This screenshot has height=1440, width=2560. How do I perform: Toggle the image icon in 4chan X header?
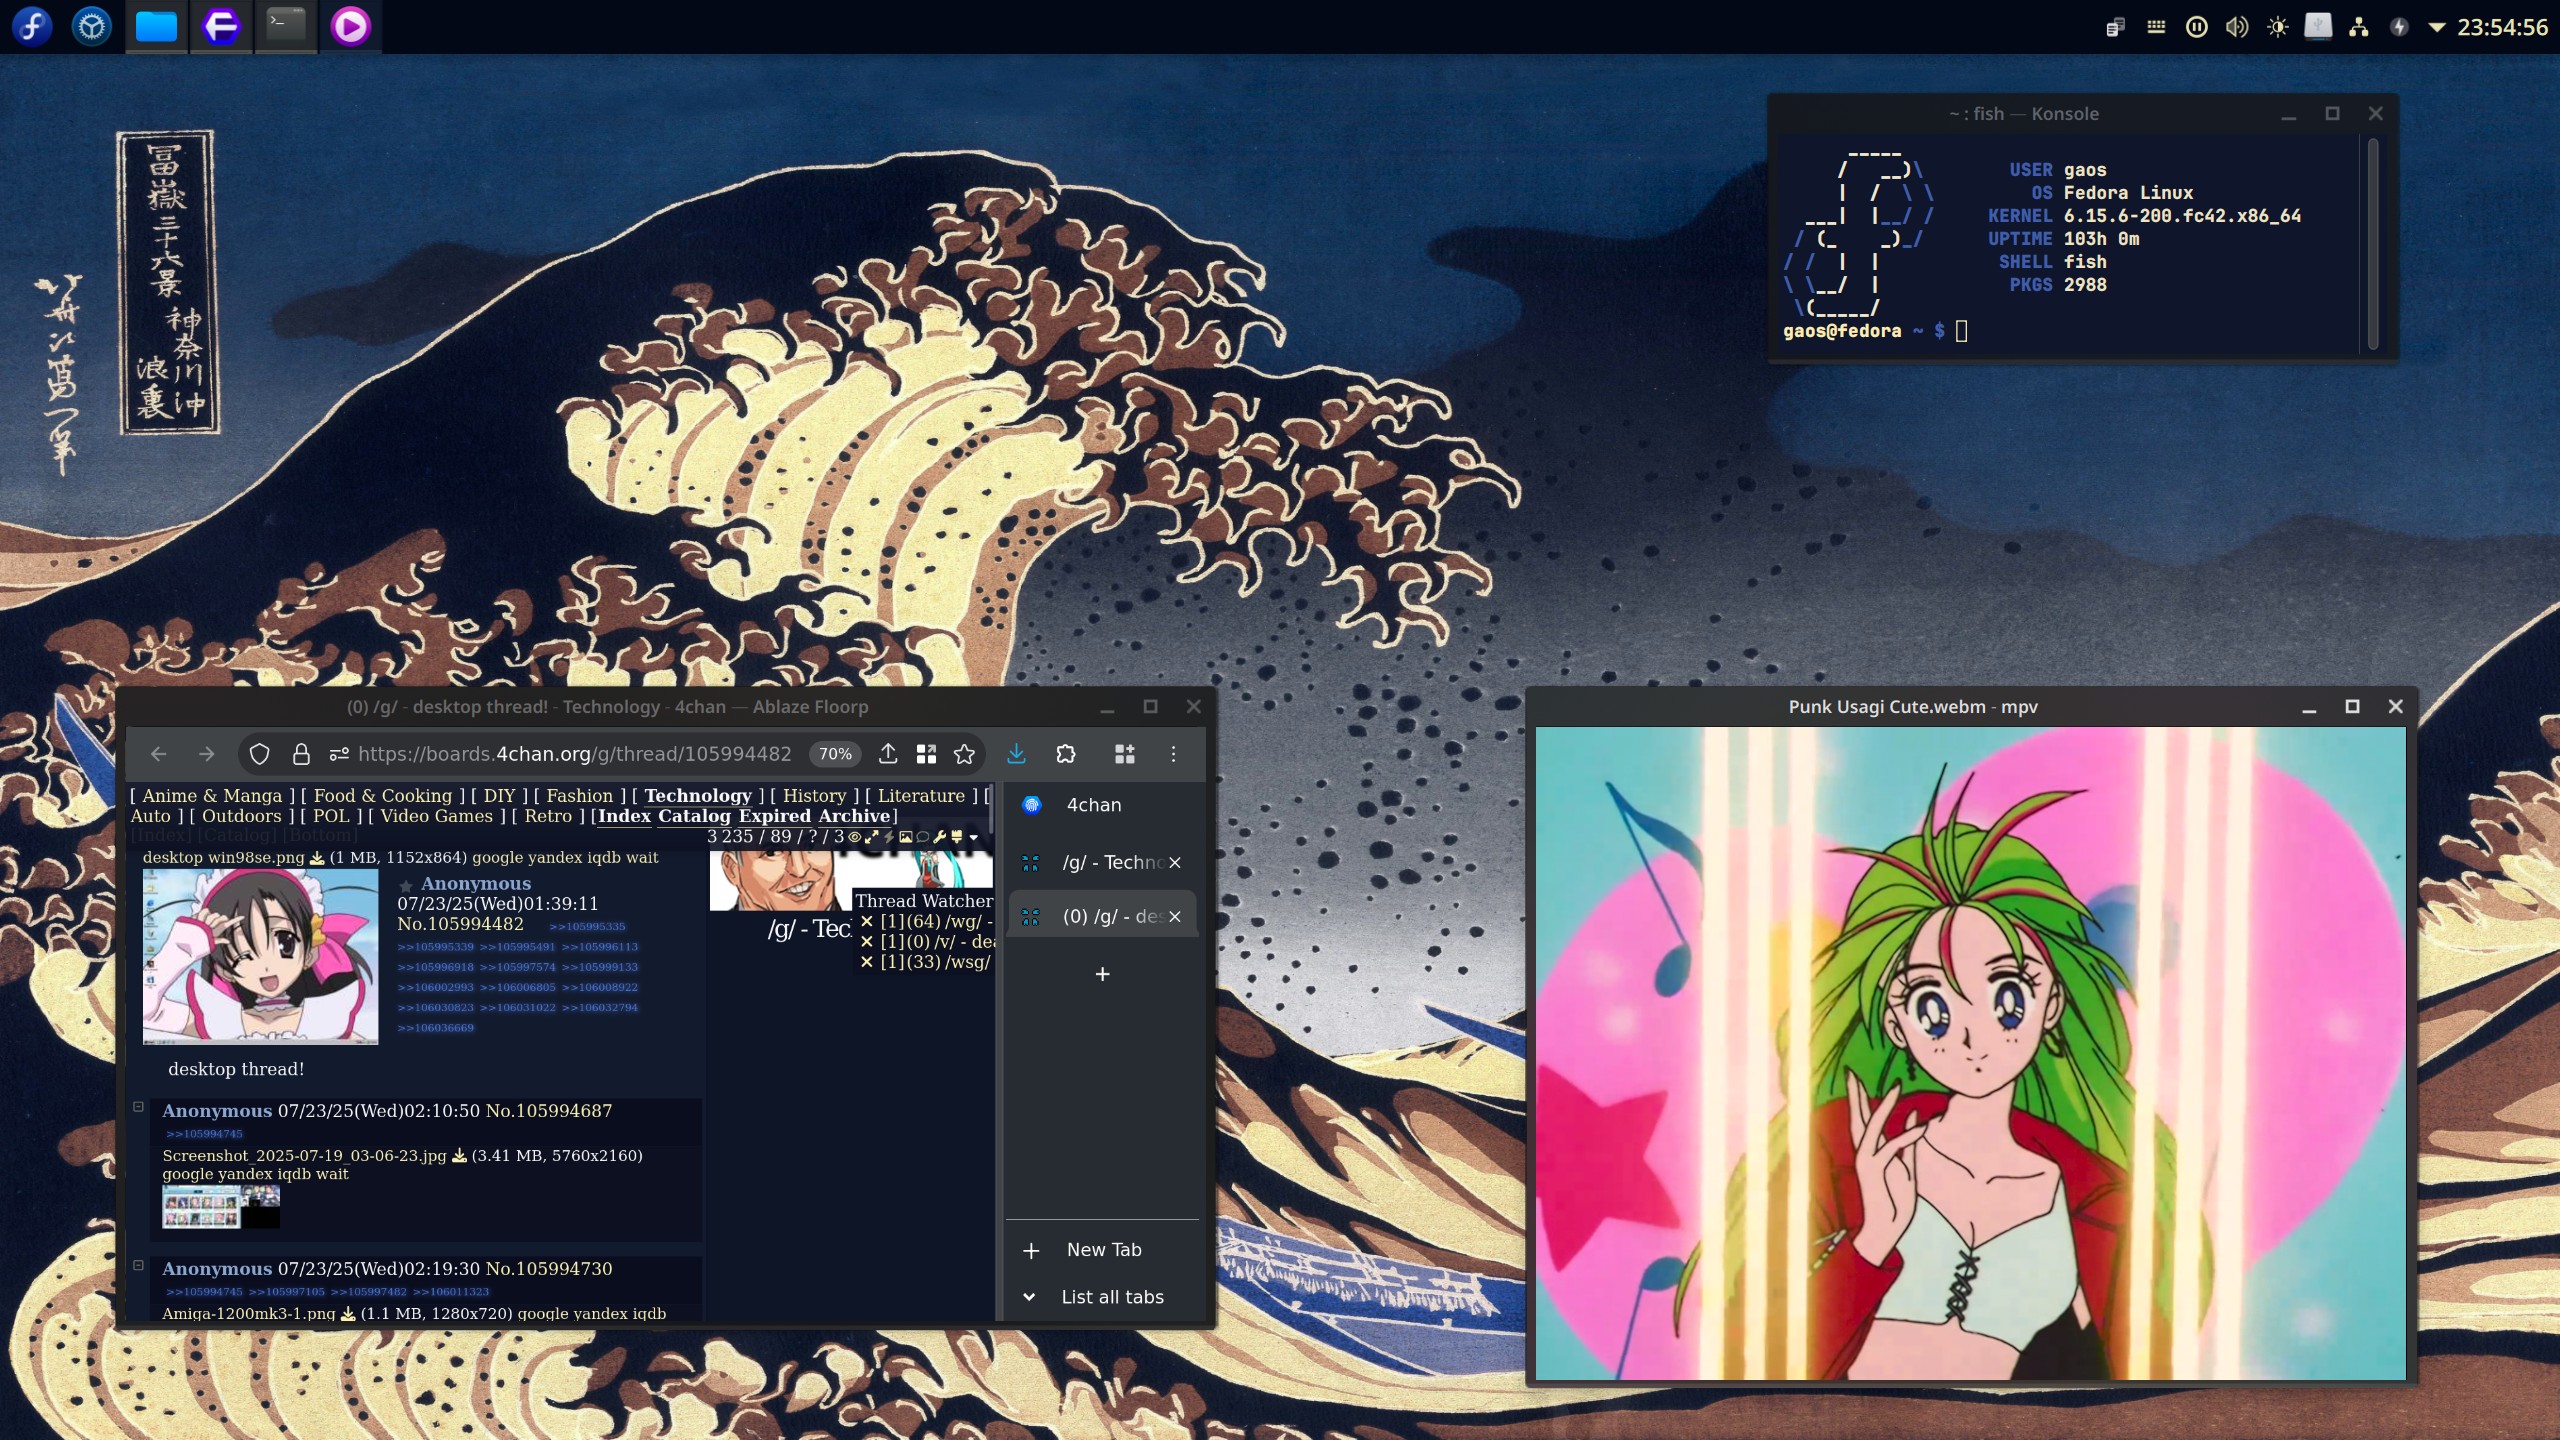pyautogui.click(x=905, y=837)
